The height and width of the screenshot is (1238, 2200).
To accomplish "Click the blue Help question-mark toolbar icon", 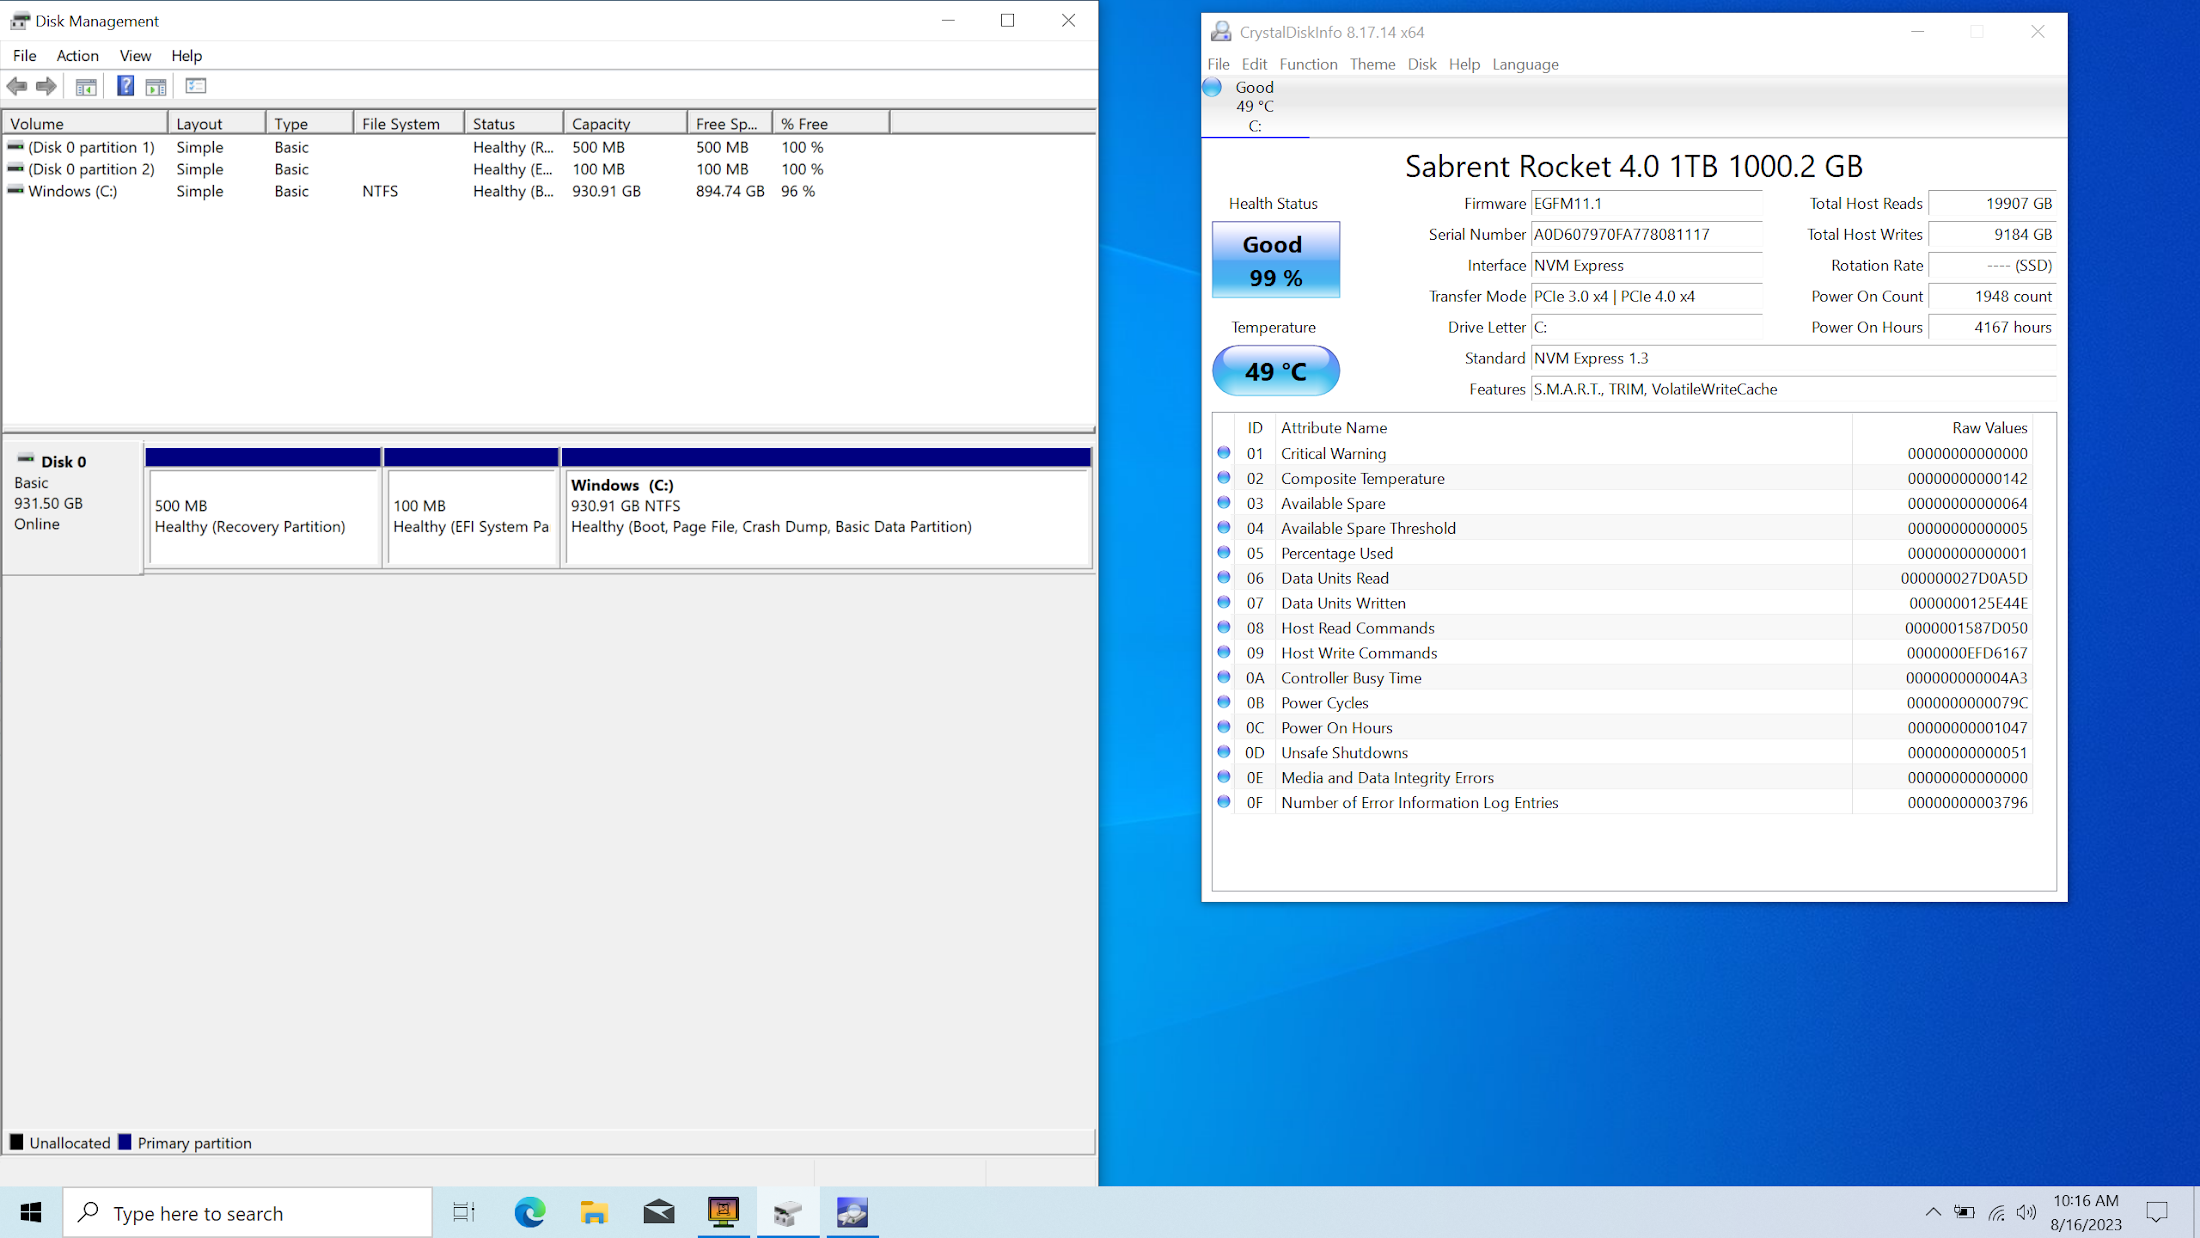I will [x=125, y=87].
